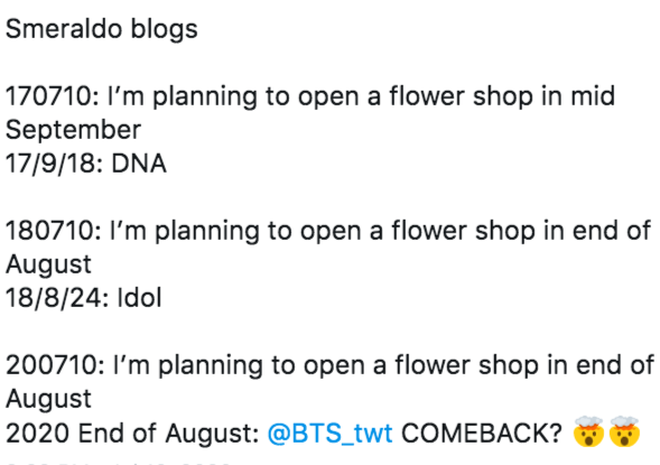This screenshot has height=465, width=660.
Task: Click the word September
Action: click(x=73, y=130)
